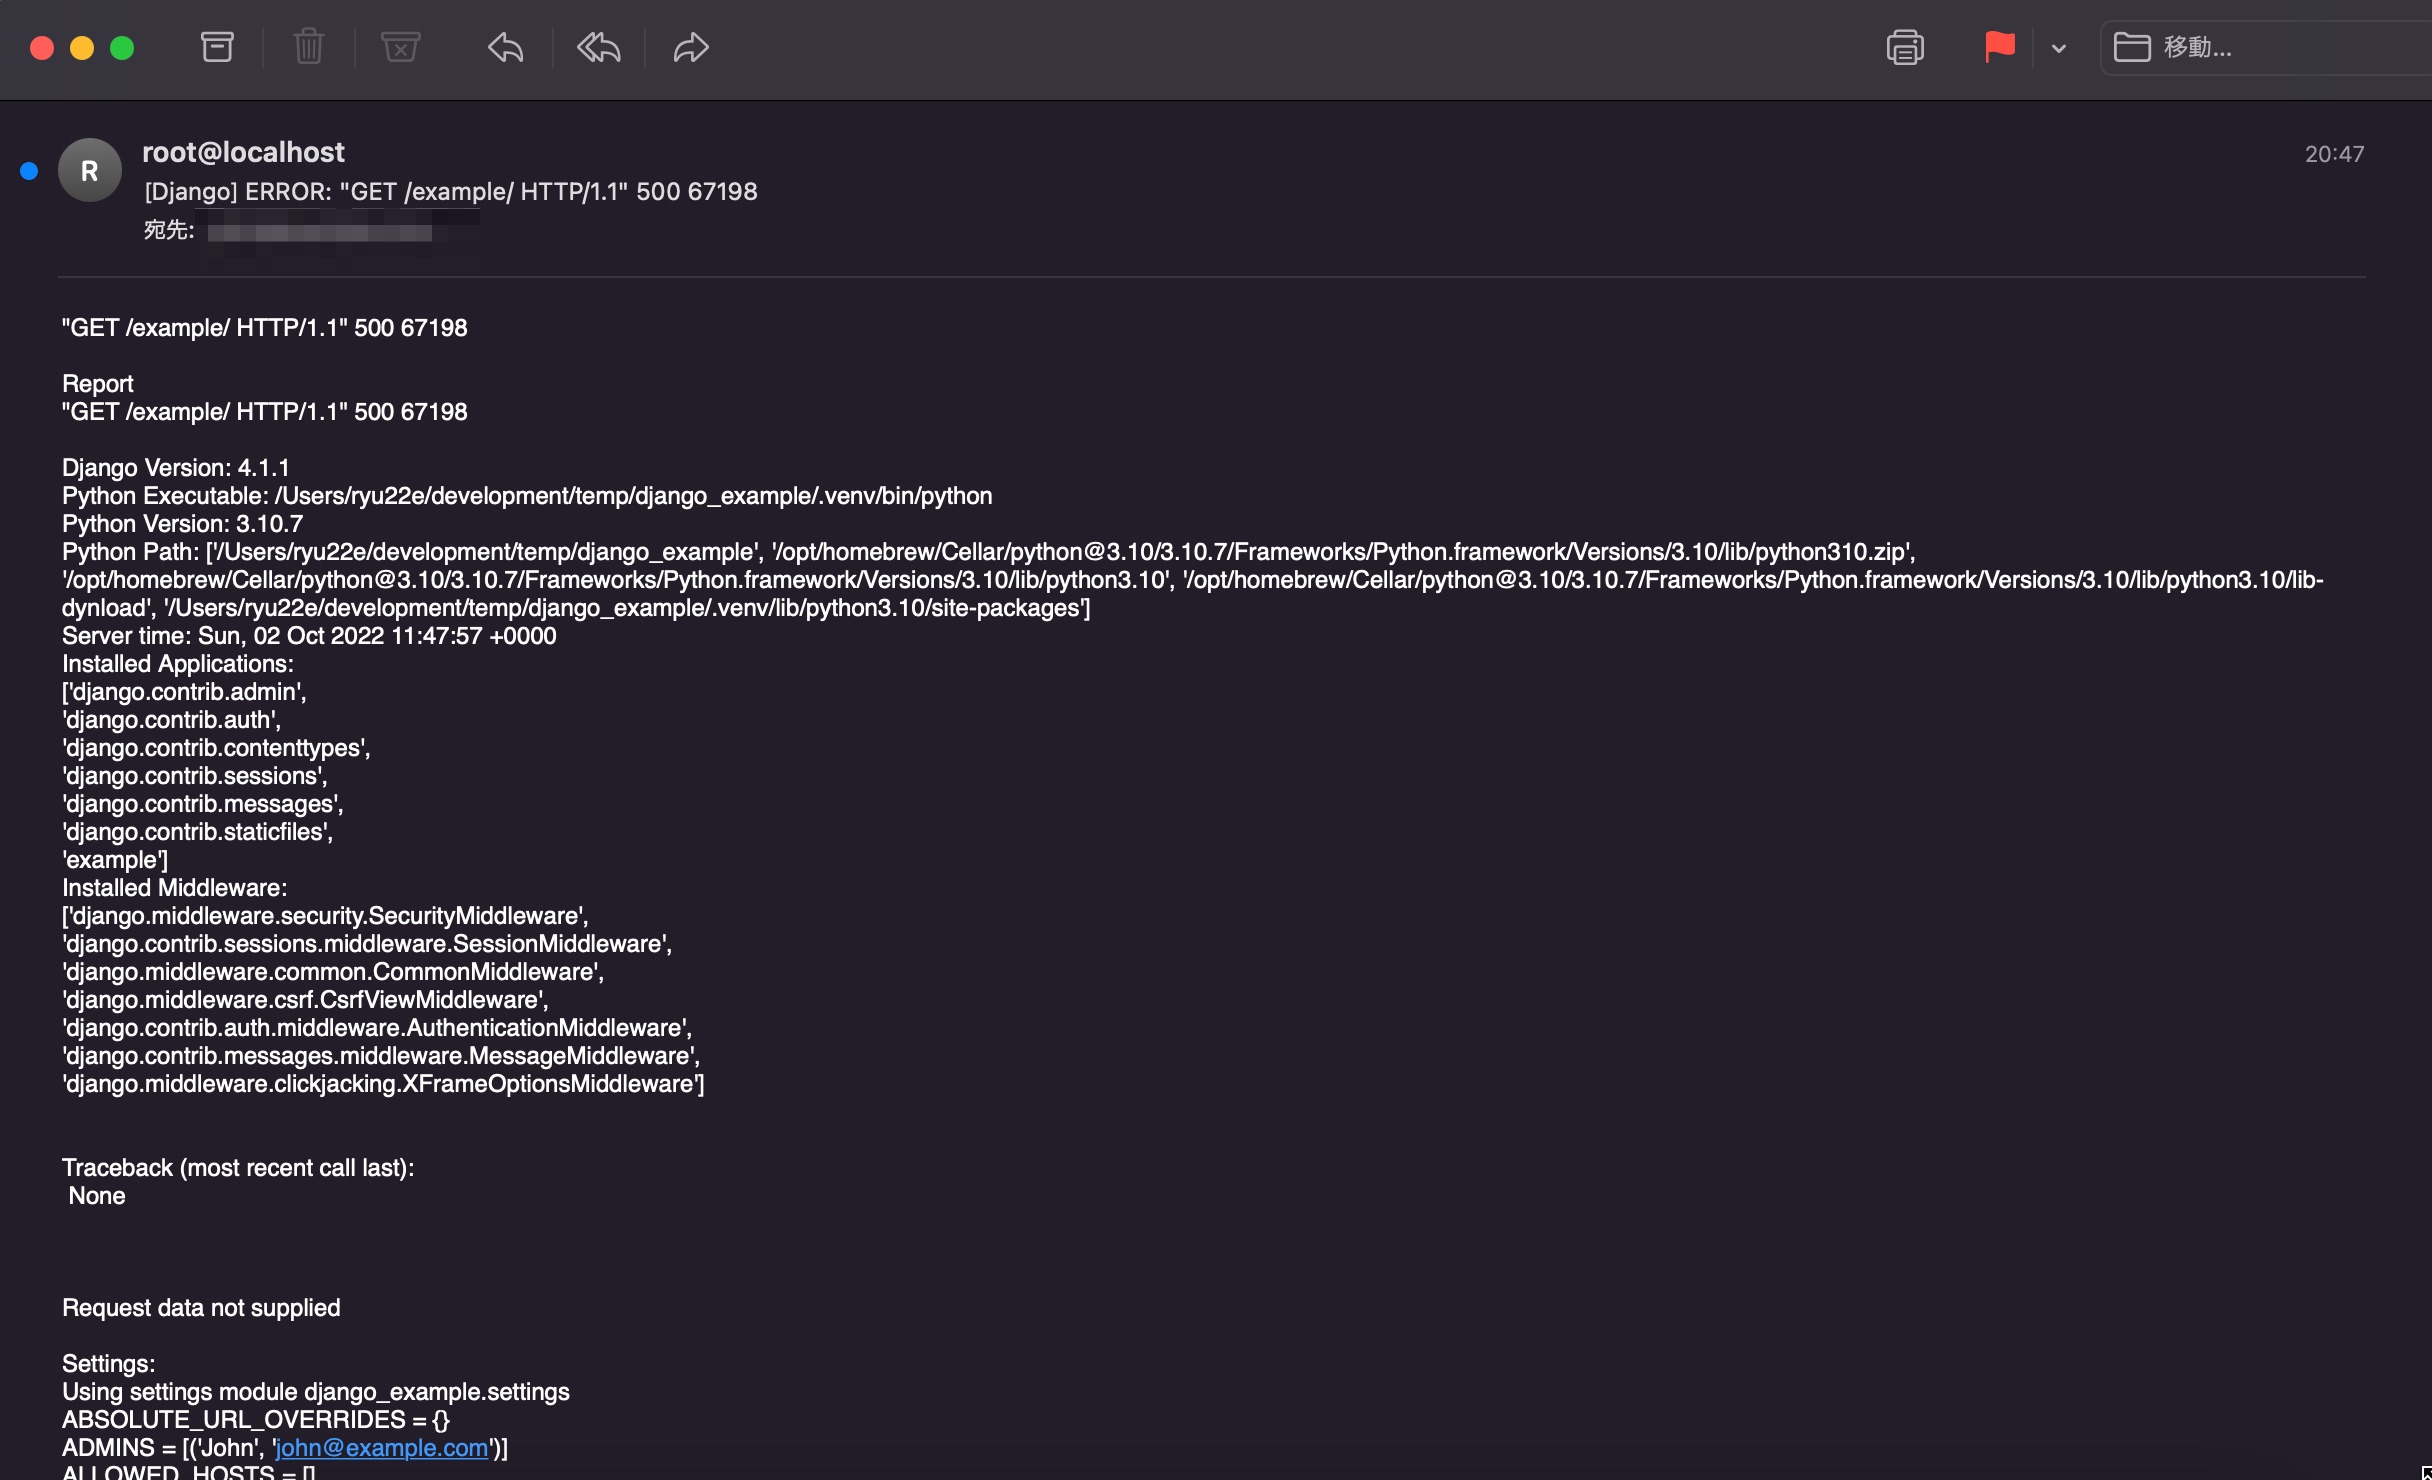Click 'django.contrib.staticfiles' entry
The width and height of the screenshot is (2432, 1480).
tap(197, 832)
